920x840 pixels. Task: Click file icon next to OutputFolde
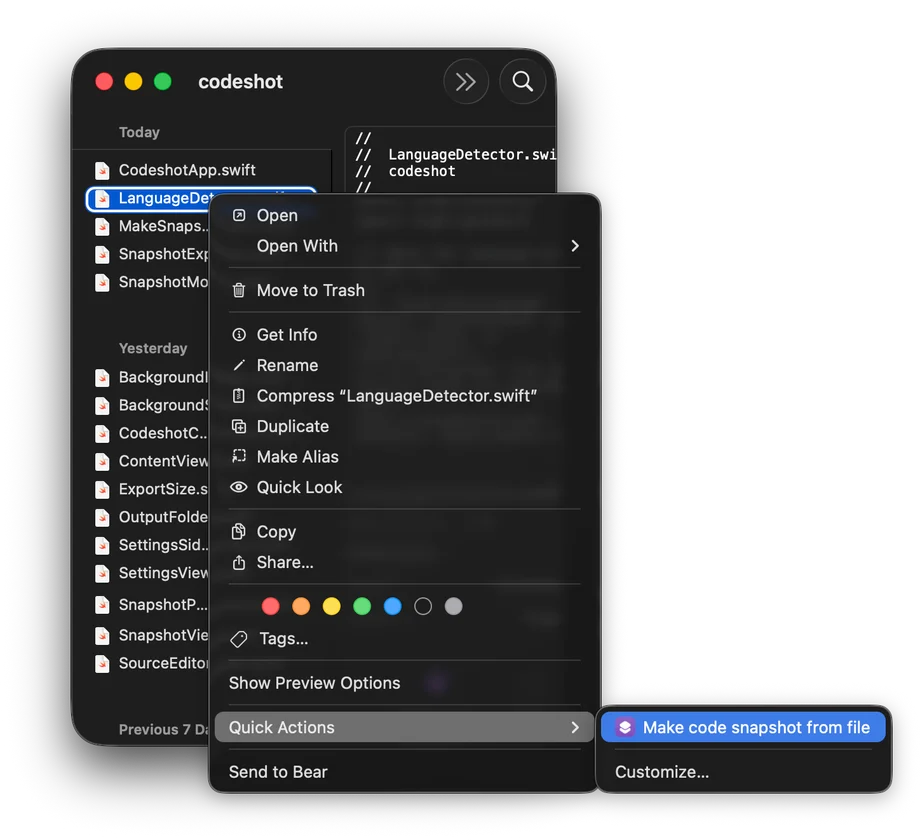pyautogui.click(x=102, y=518)
